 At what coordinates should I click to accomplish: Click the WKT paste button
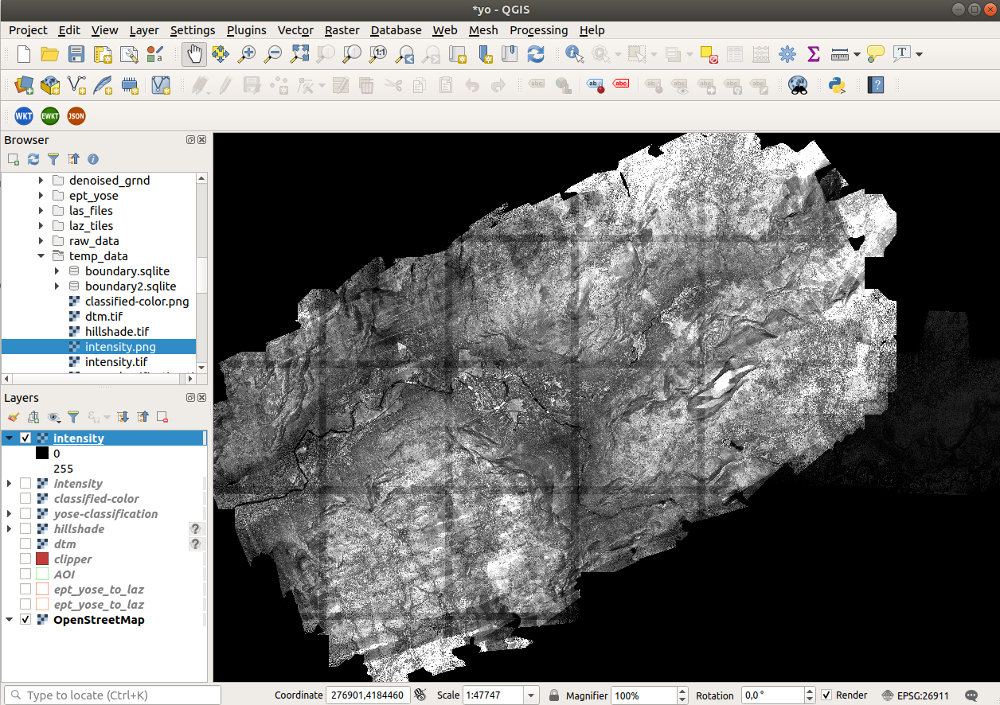[x=23, y=116]
